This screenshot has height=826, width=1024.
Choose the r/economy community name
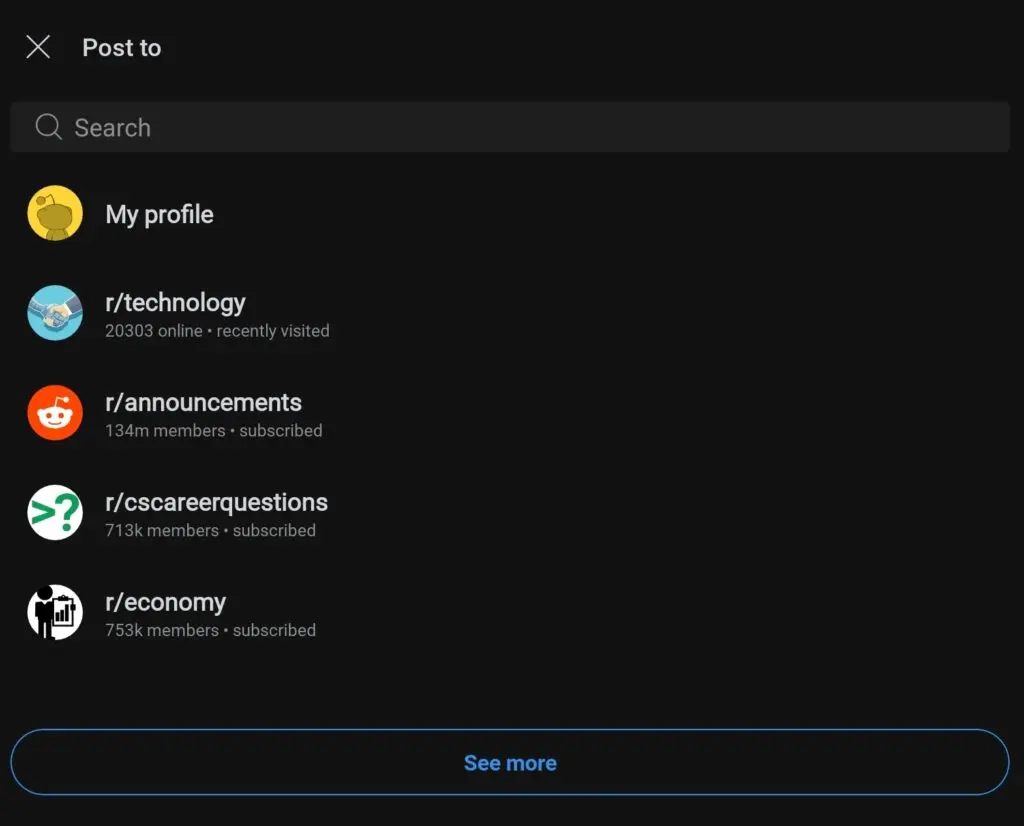point(165,602)
